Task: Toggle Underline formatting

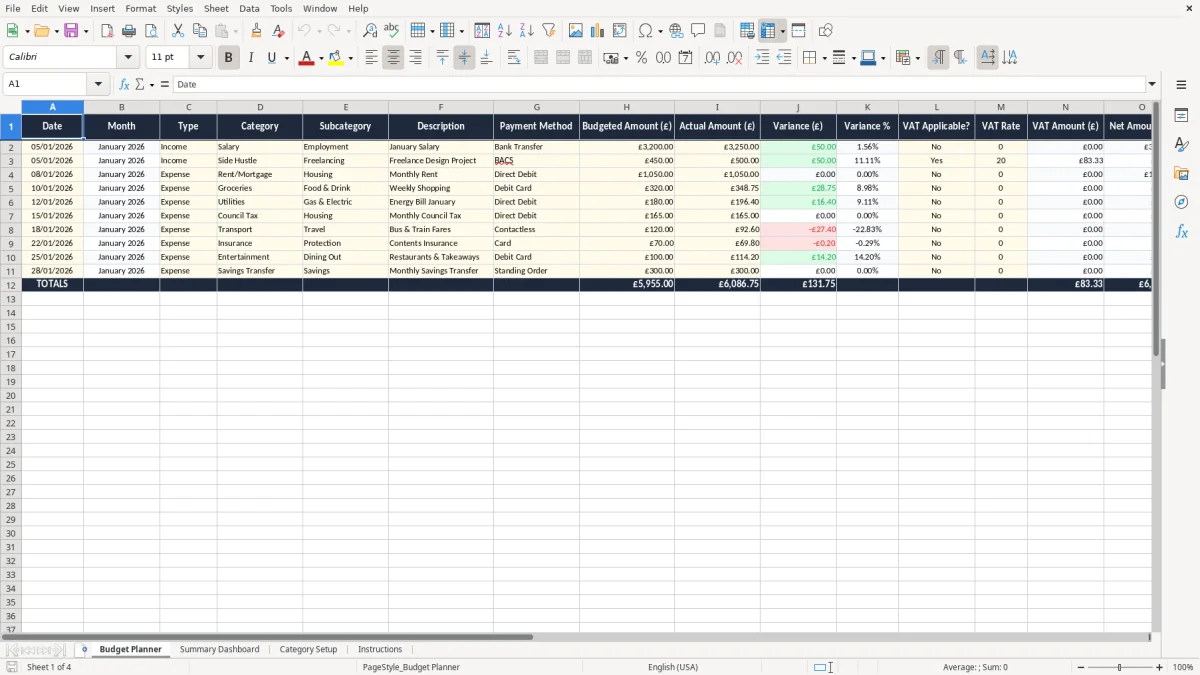Action: (x=271, y=58)
